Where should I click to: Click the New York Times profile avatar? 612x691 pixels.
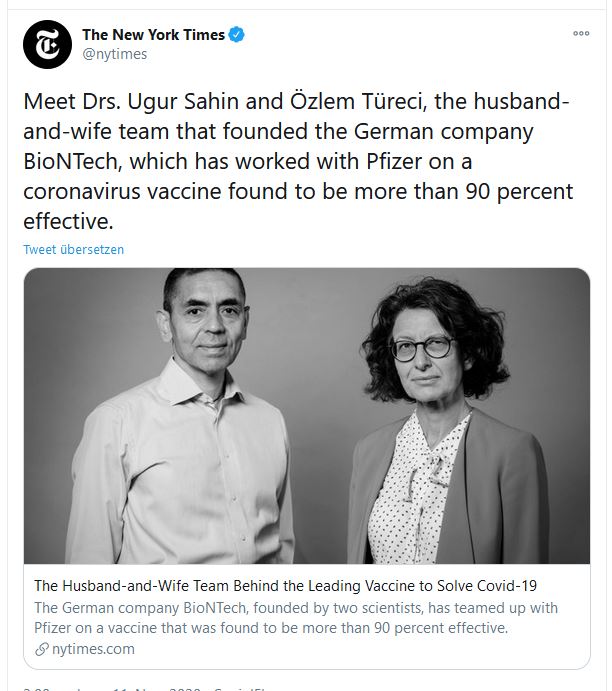coord(48,45)
